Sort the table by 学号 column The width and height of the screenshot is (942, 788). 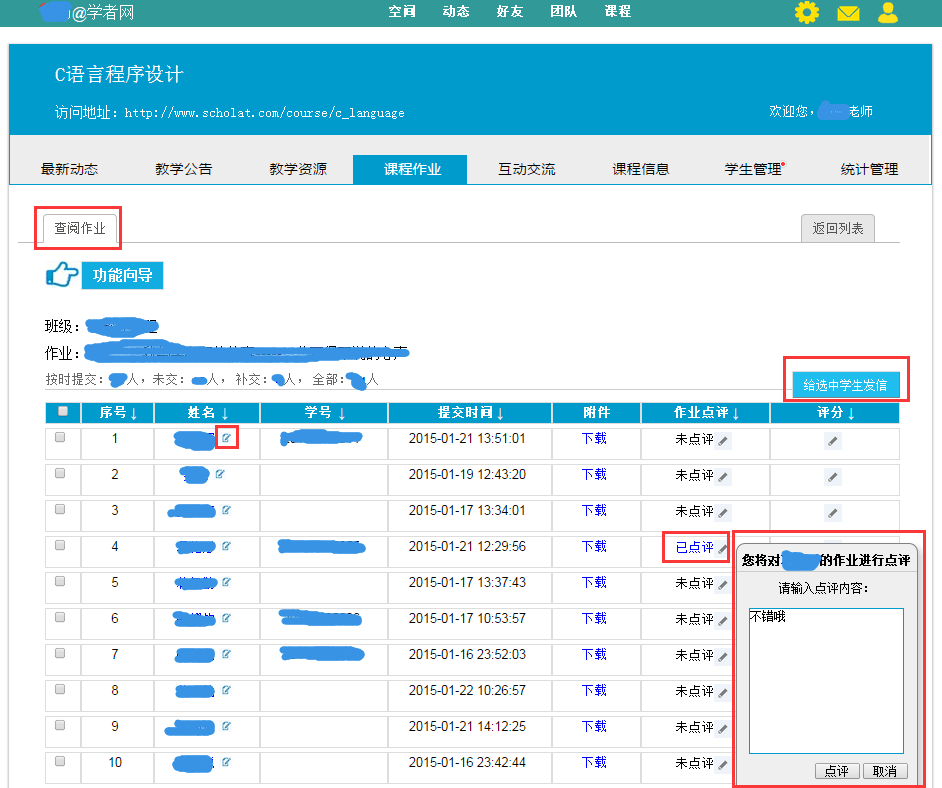[x=342, y=413]
